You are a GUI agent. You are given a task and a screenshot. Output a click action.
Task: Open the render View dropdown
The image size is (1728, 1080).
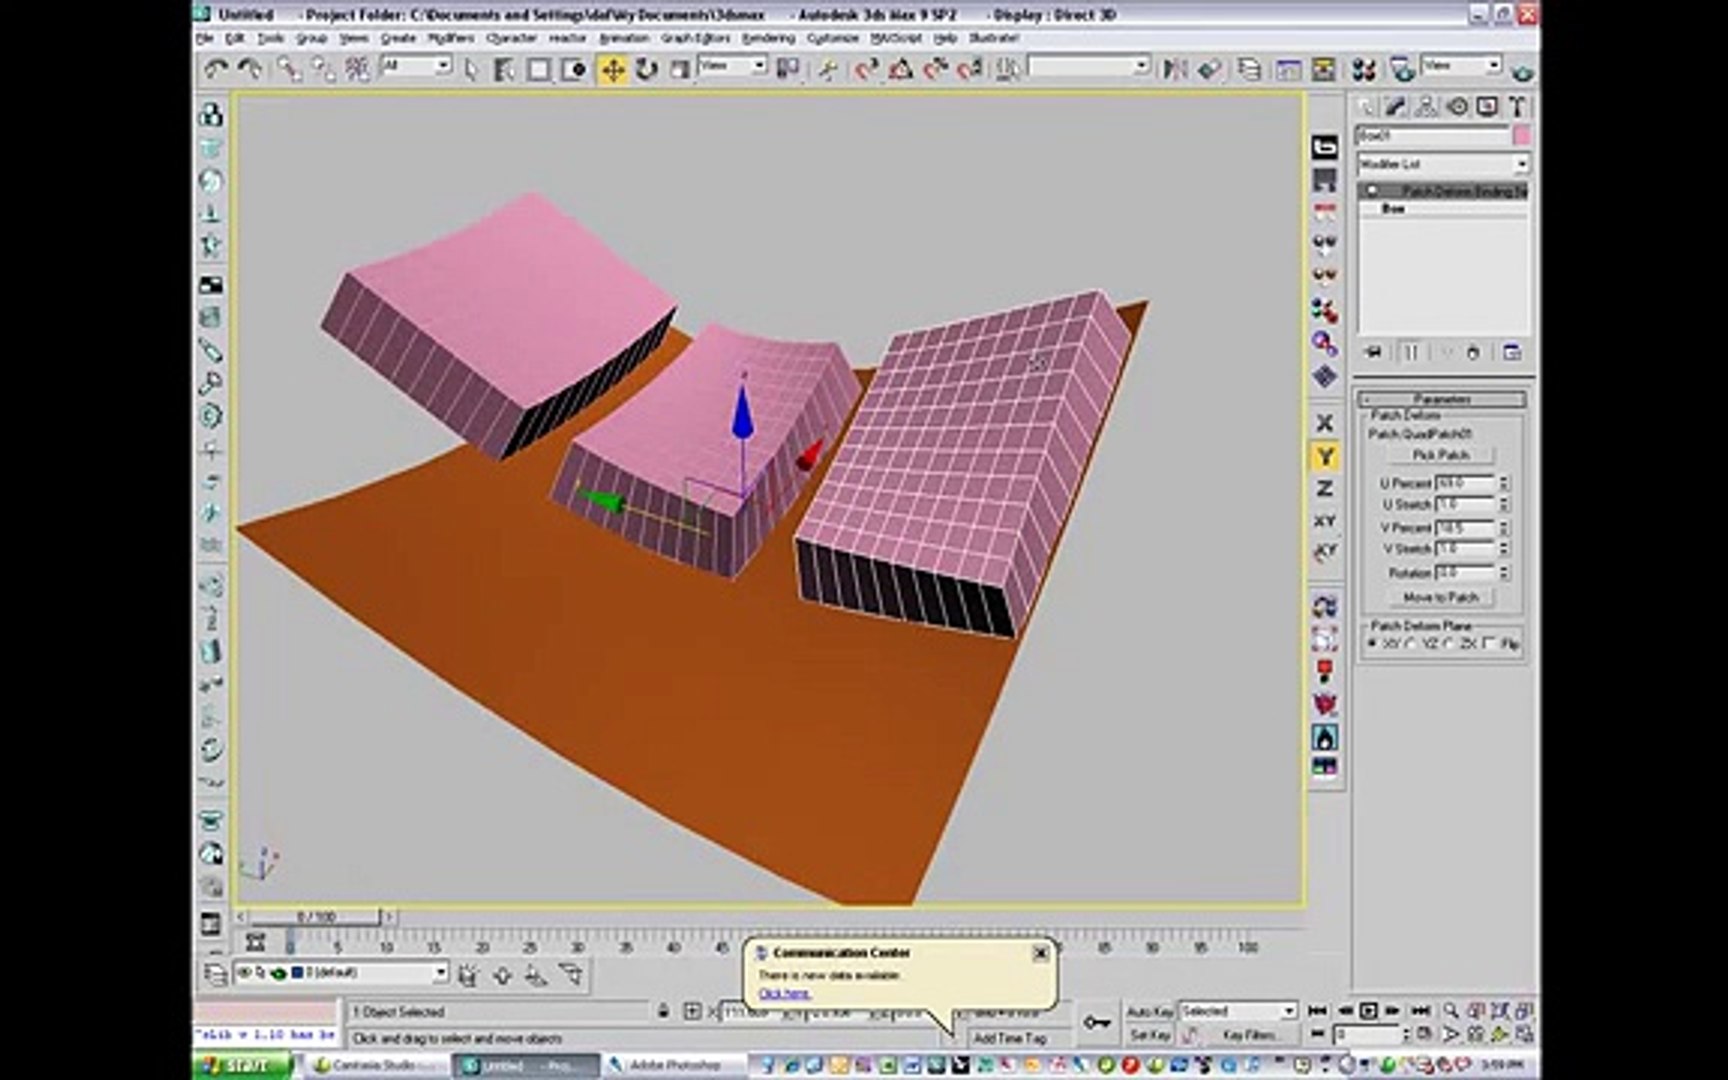1462,66
